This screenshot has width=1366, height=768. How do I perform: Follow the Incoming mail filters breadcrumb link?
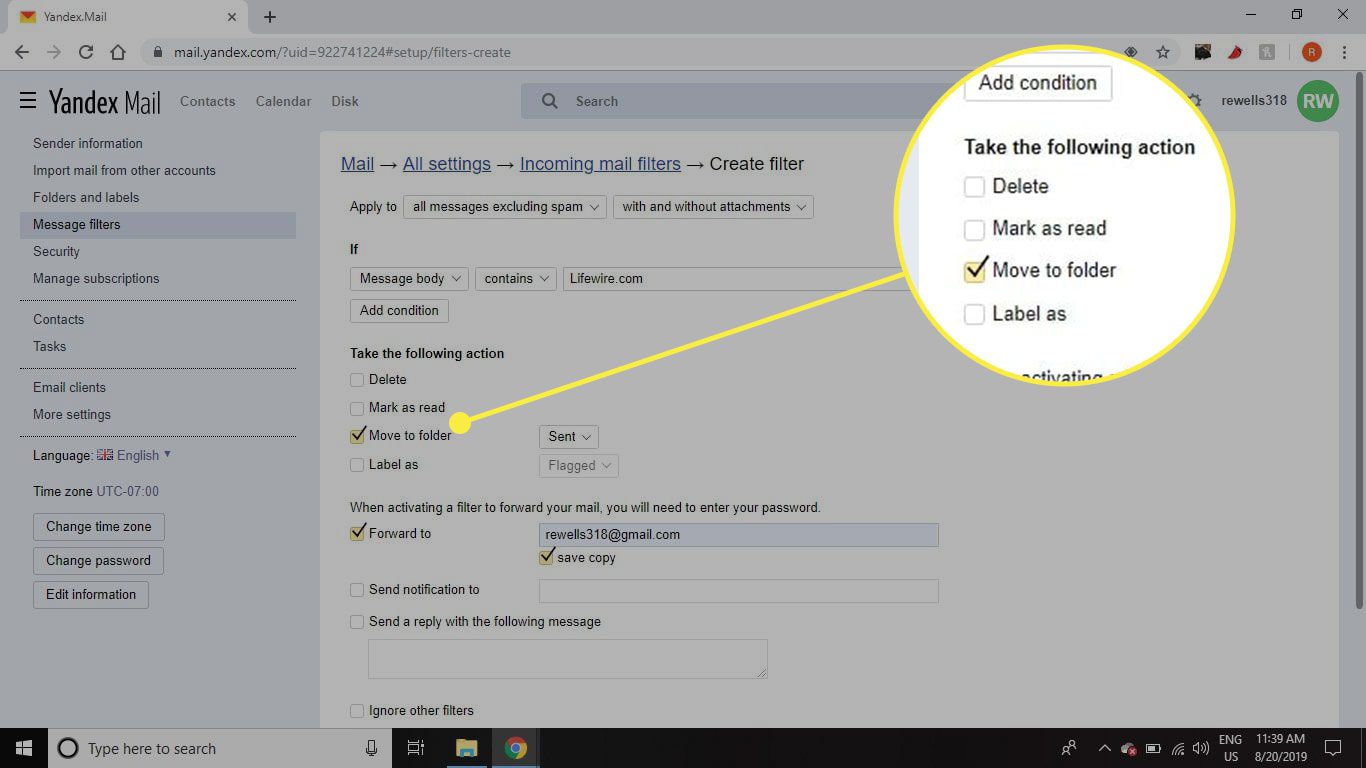600,164
